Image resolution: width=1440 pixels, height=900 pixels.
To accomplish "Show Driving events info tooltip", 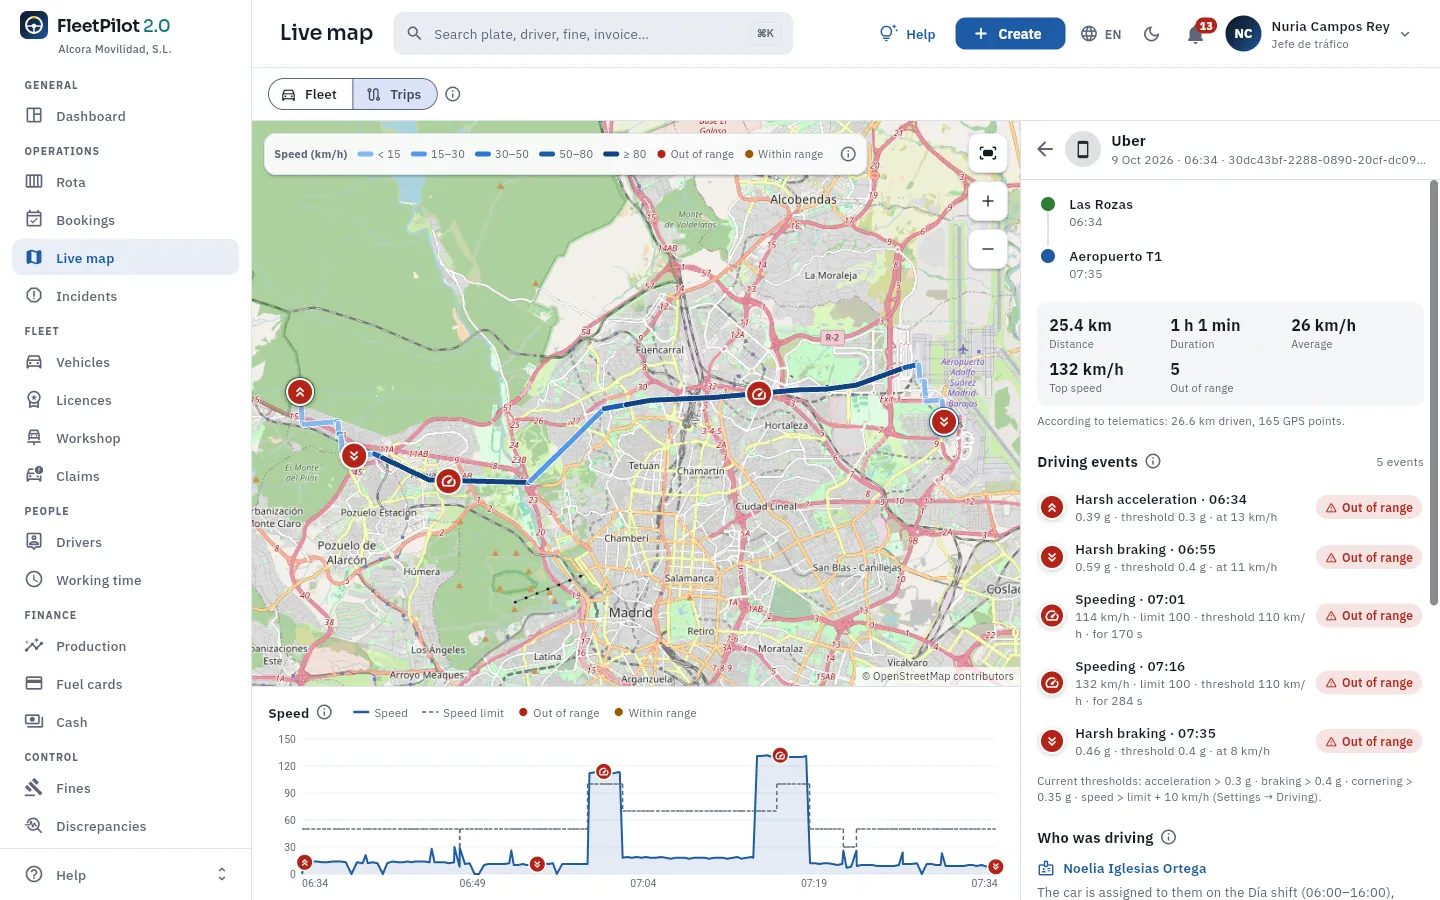I will 1153,461.
